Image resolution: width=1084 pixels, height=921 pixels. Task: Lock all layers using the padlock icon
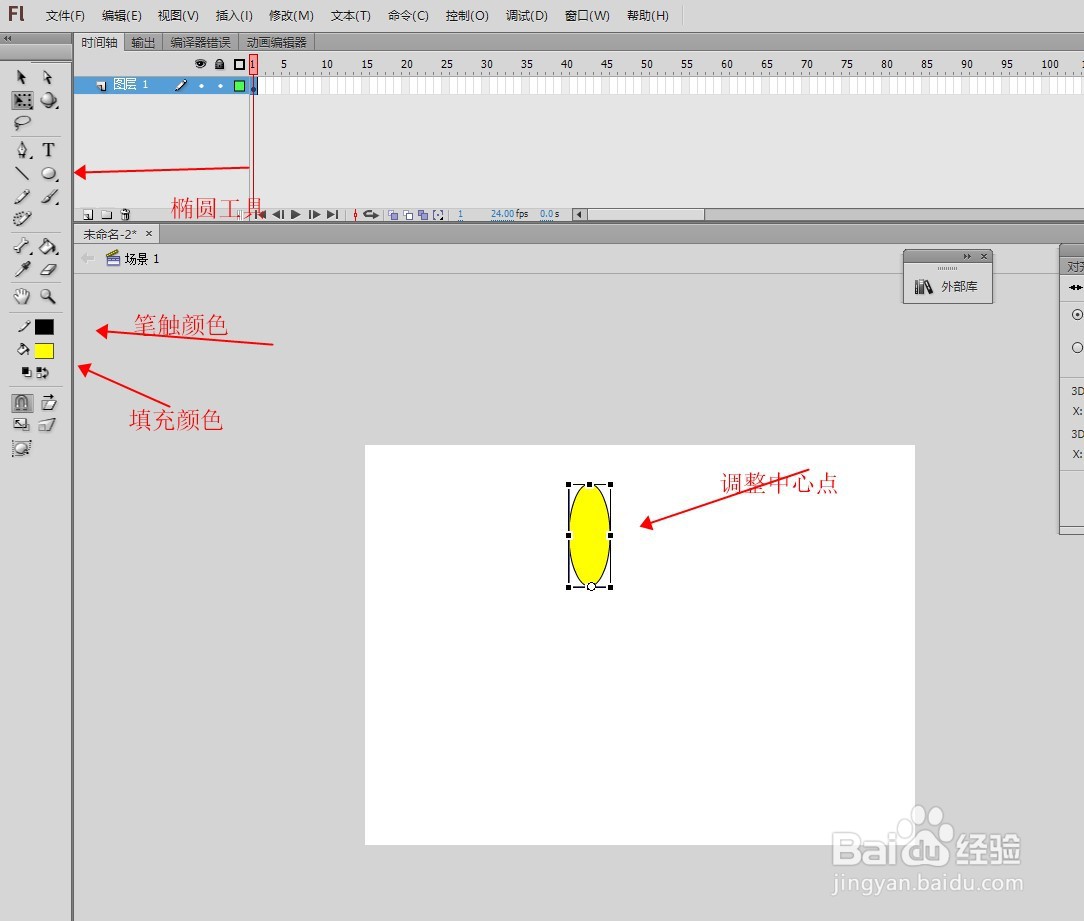tap(220, 64)
